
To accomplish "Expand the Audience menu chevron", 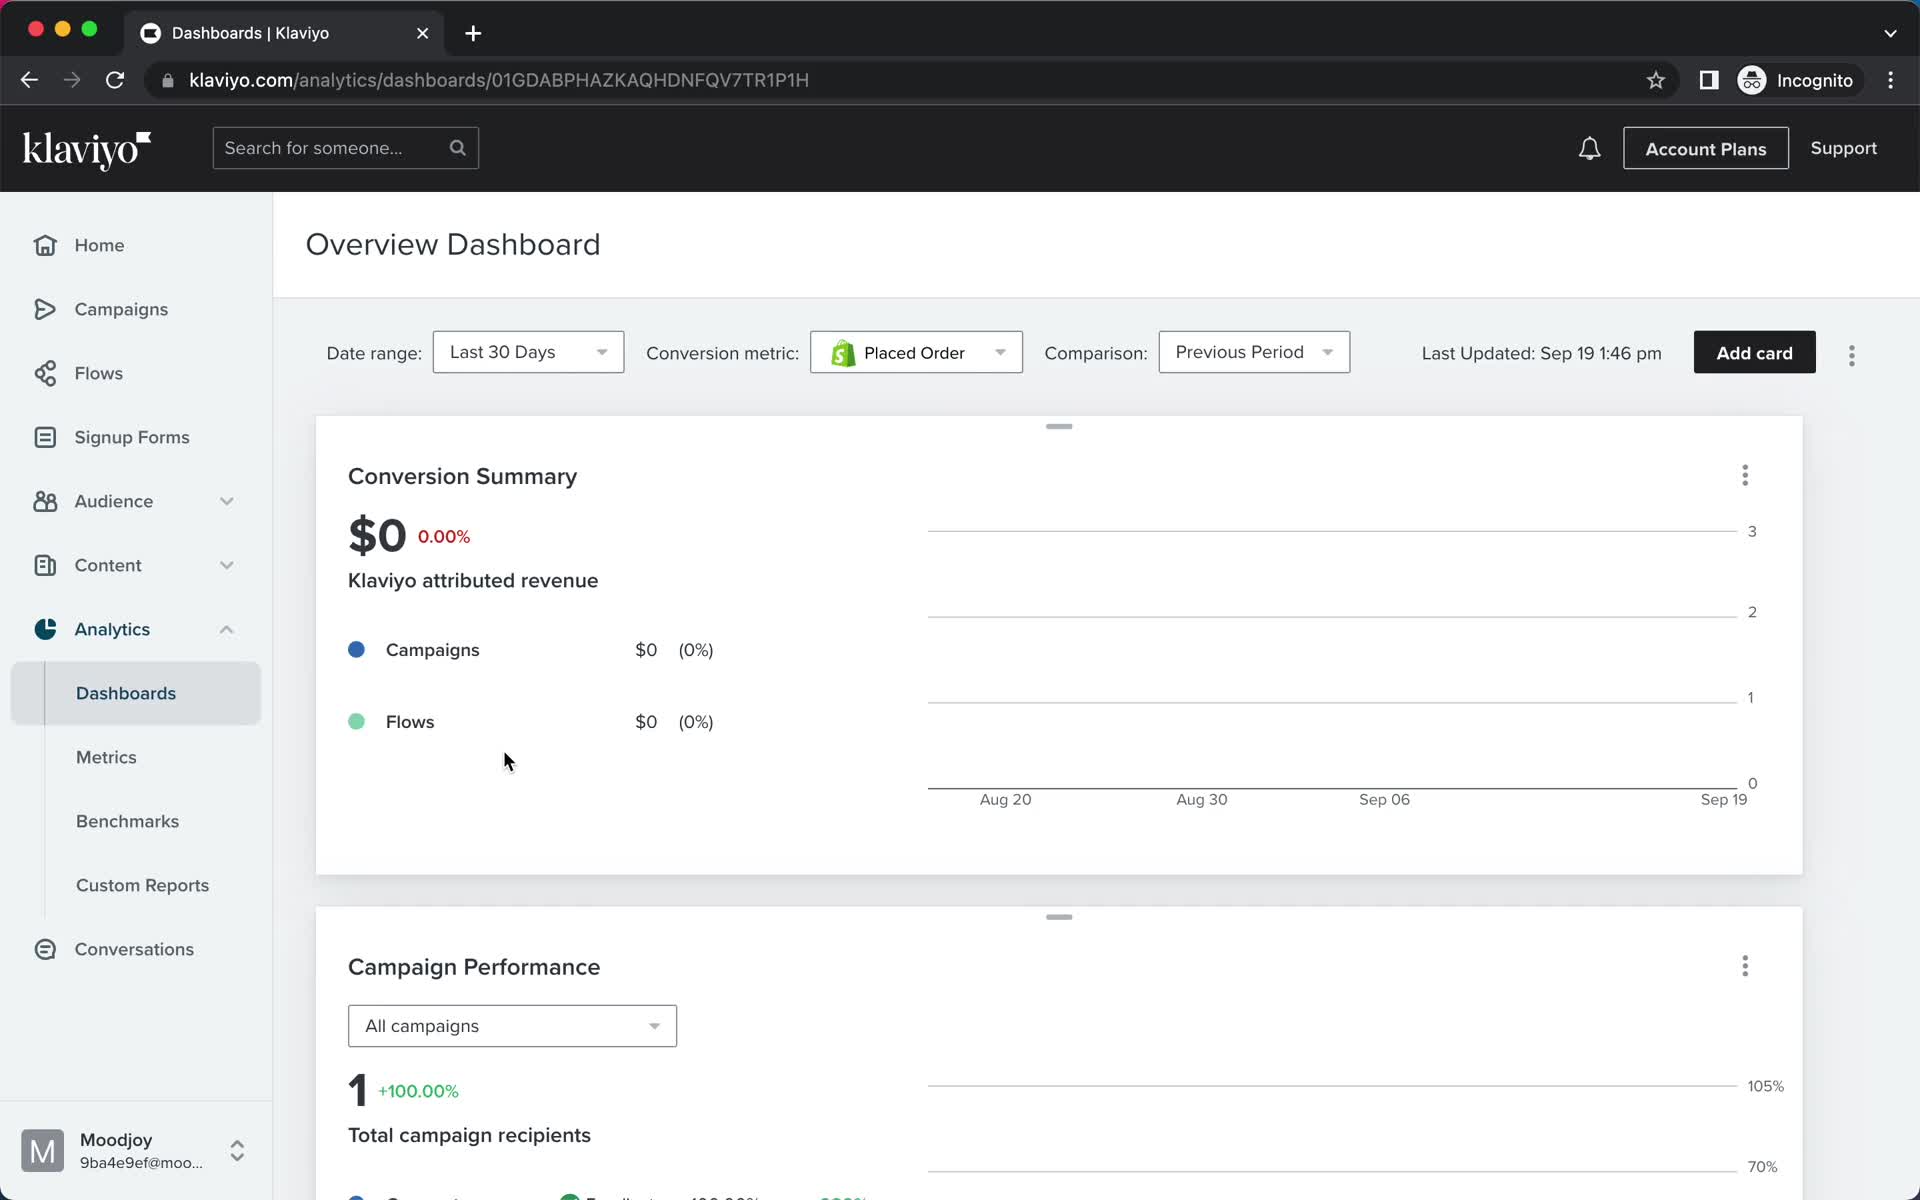I will 227,501.
